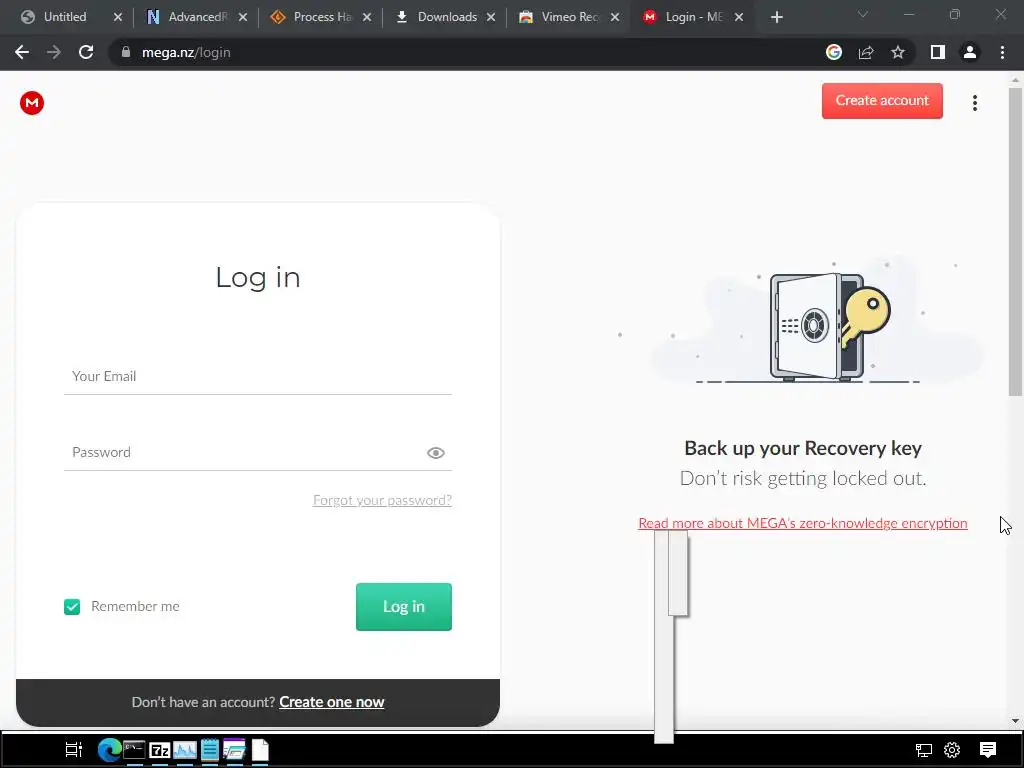Open the Chrome profile menu
This screenshot has height=768, width=1024.
(x=970, y=52)
